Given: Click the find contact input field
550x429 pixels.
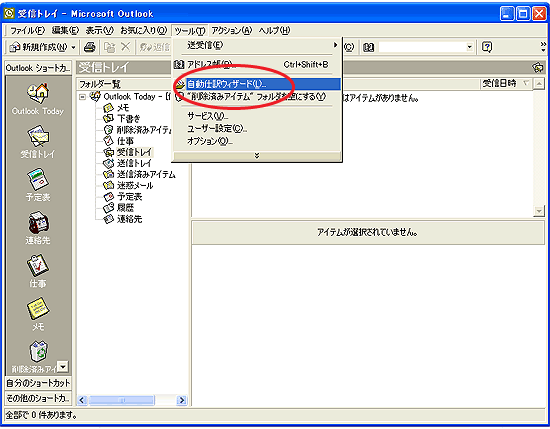Looking at the screenshot, I should [422, 47].
